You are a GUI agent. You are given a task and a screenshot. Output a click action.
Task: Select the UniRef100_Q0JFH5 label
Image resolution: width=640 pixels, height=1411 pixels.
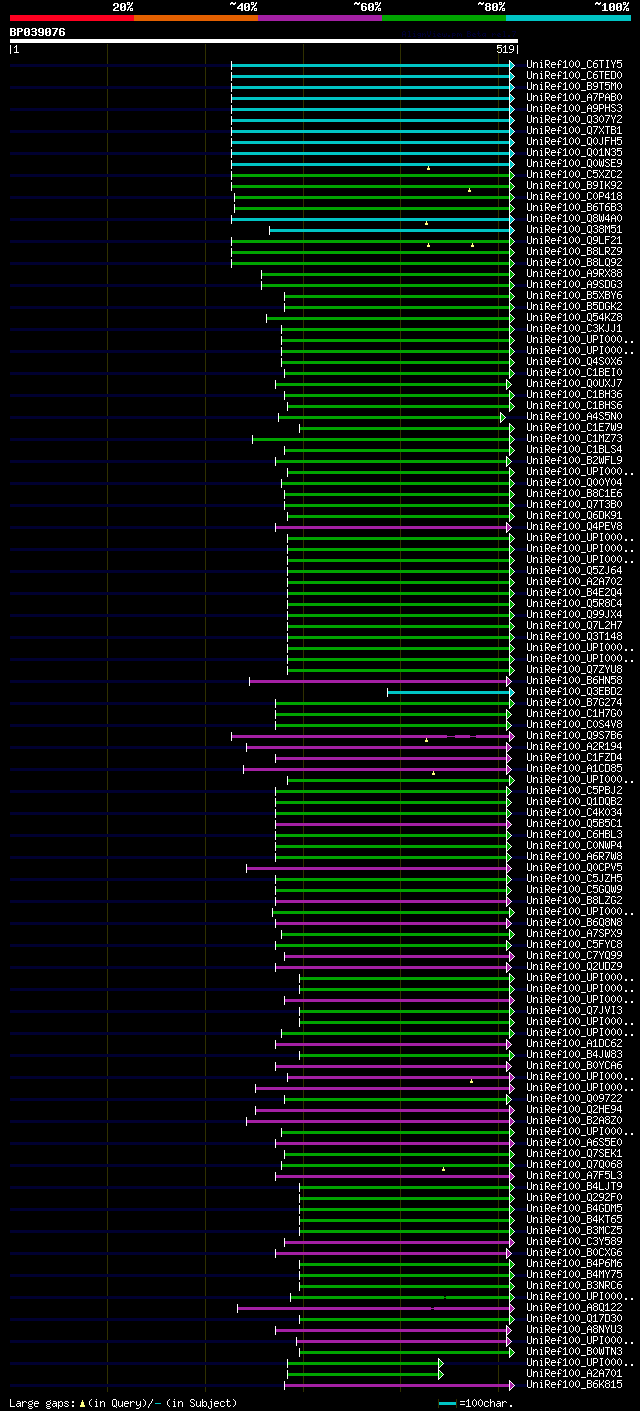[575, 141]
